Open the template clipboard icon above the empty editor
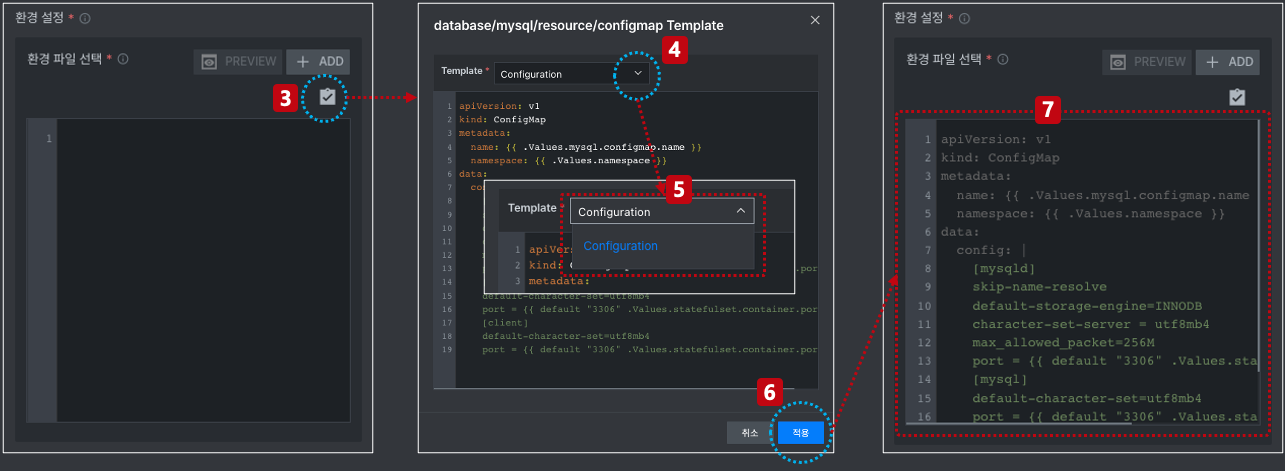The width and height of the screenshot is (1285, 471). (326, 97)
